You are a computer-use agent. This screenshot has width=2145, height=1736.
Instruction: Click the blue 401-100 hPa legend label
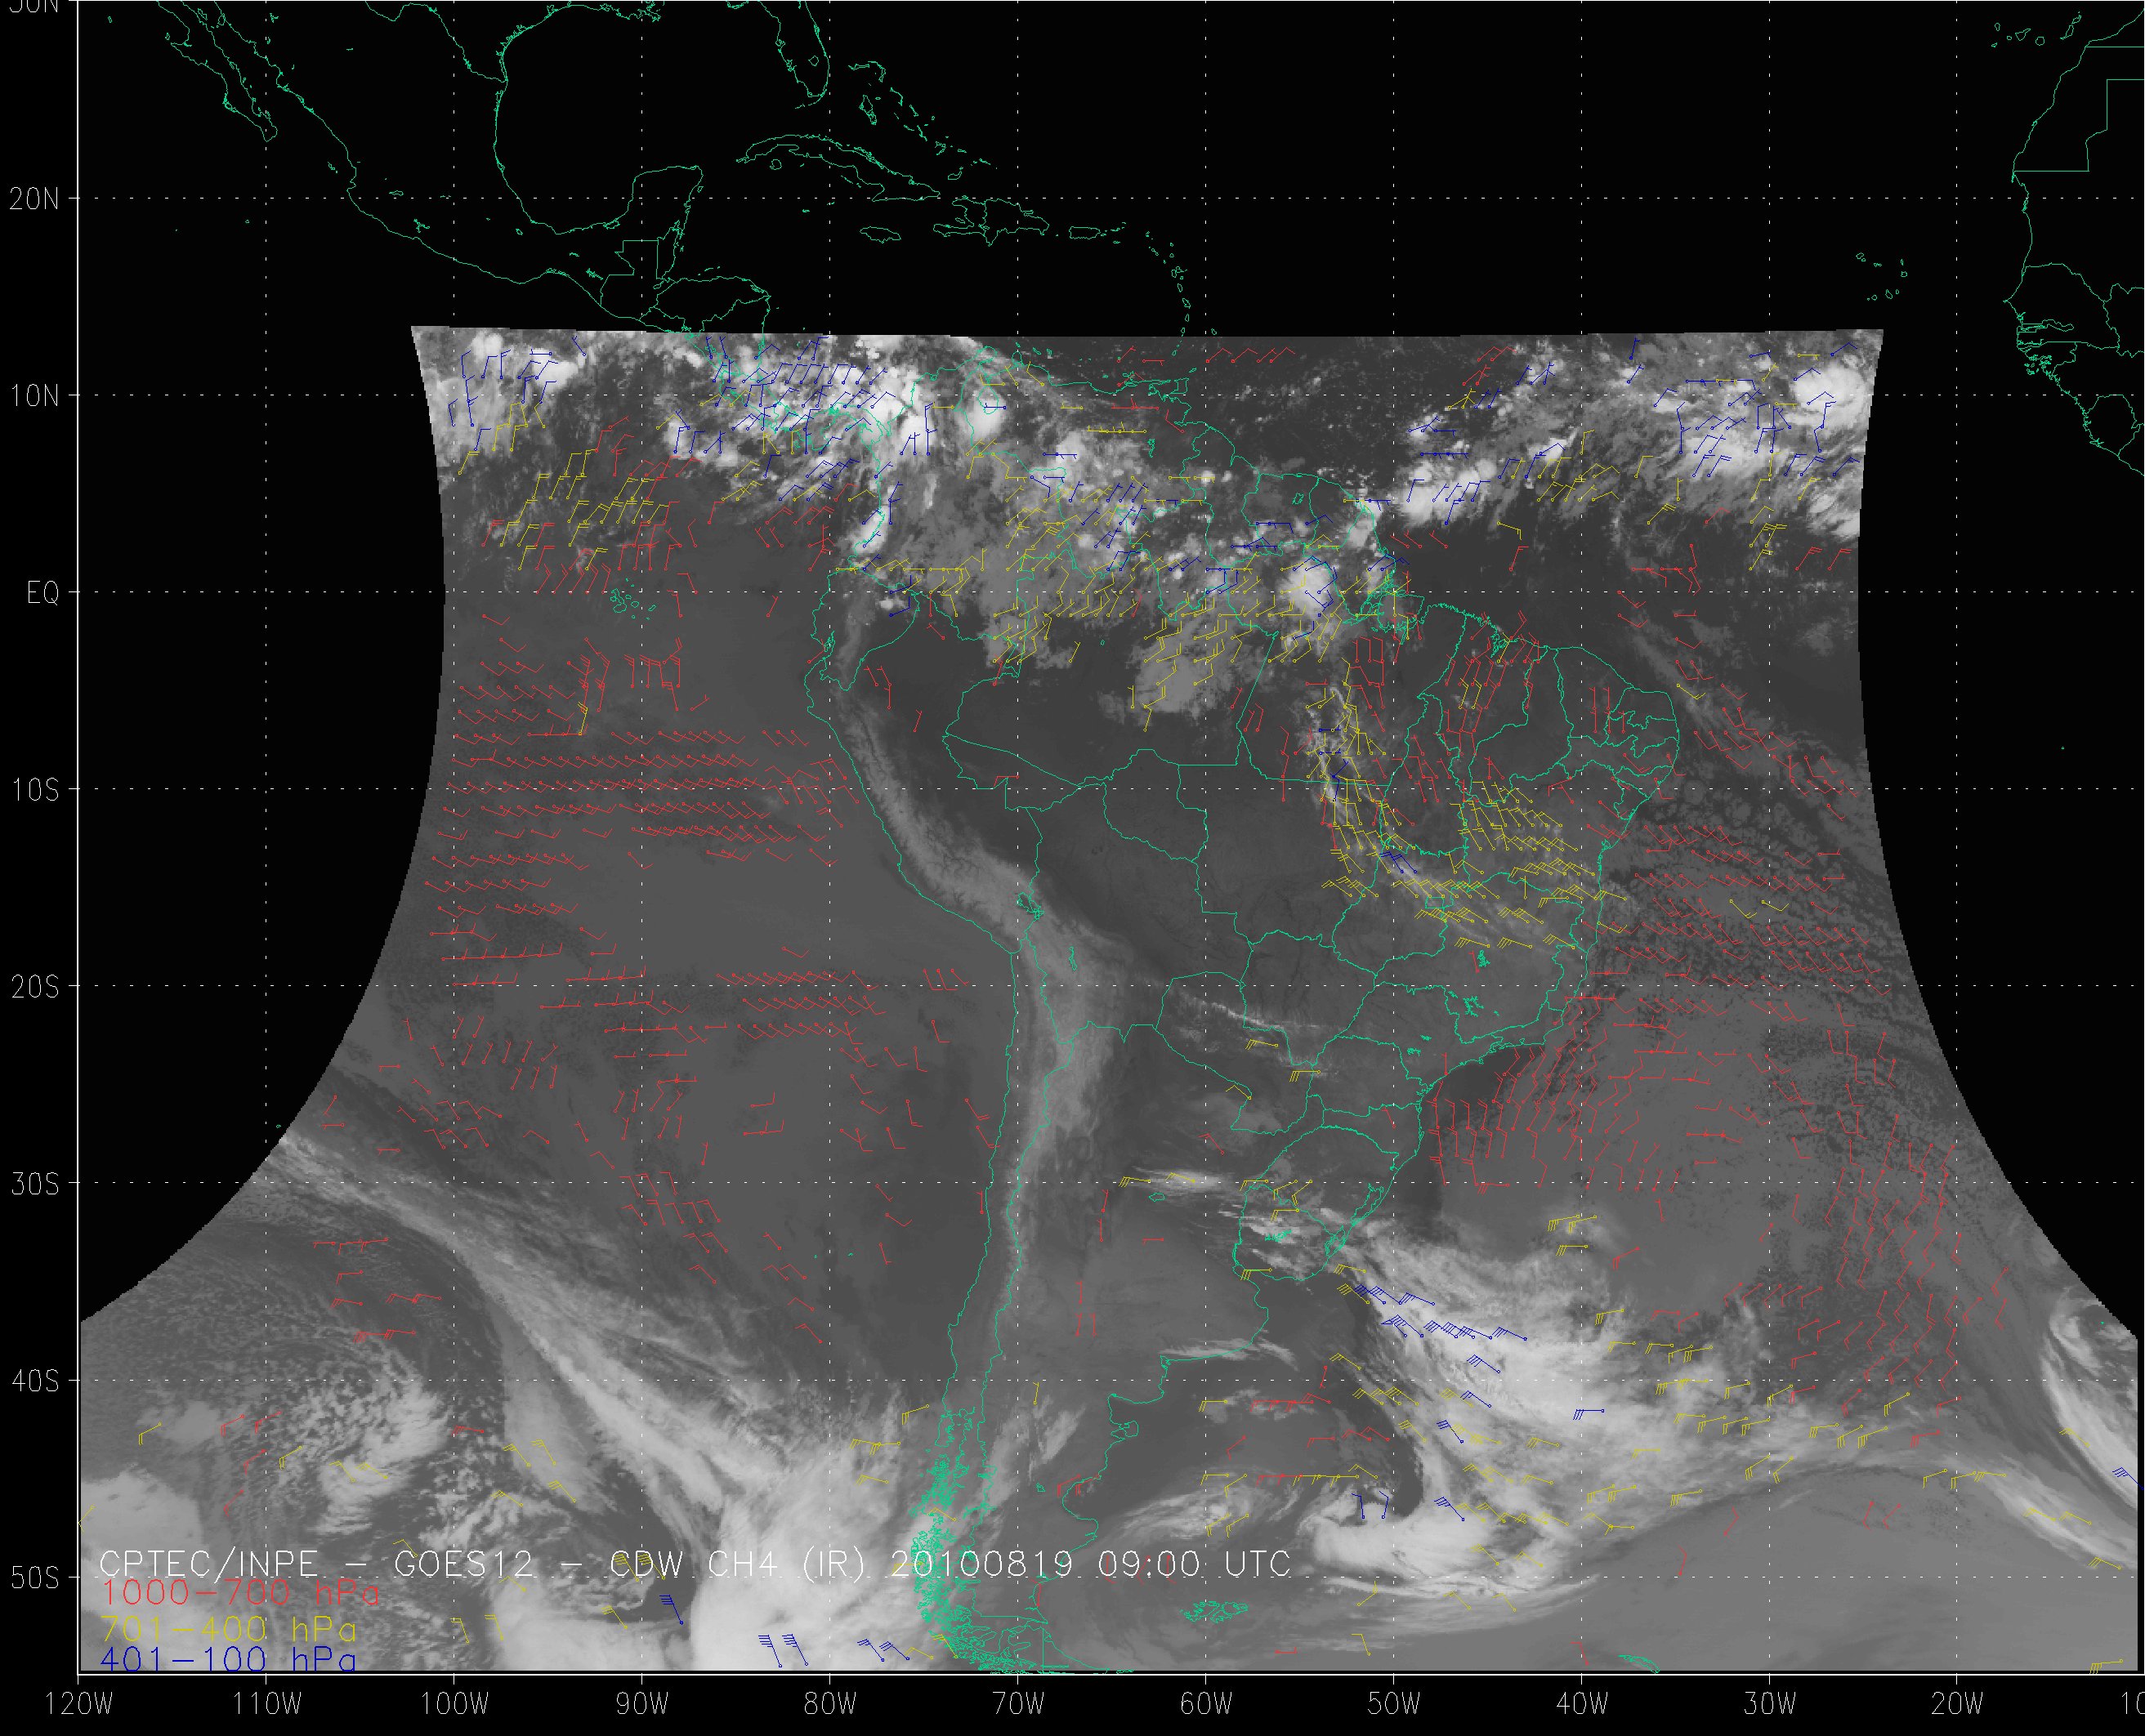228,1660
